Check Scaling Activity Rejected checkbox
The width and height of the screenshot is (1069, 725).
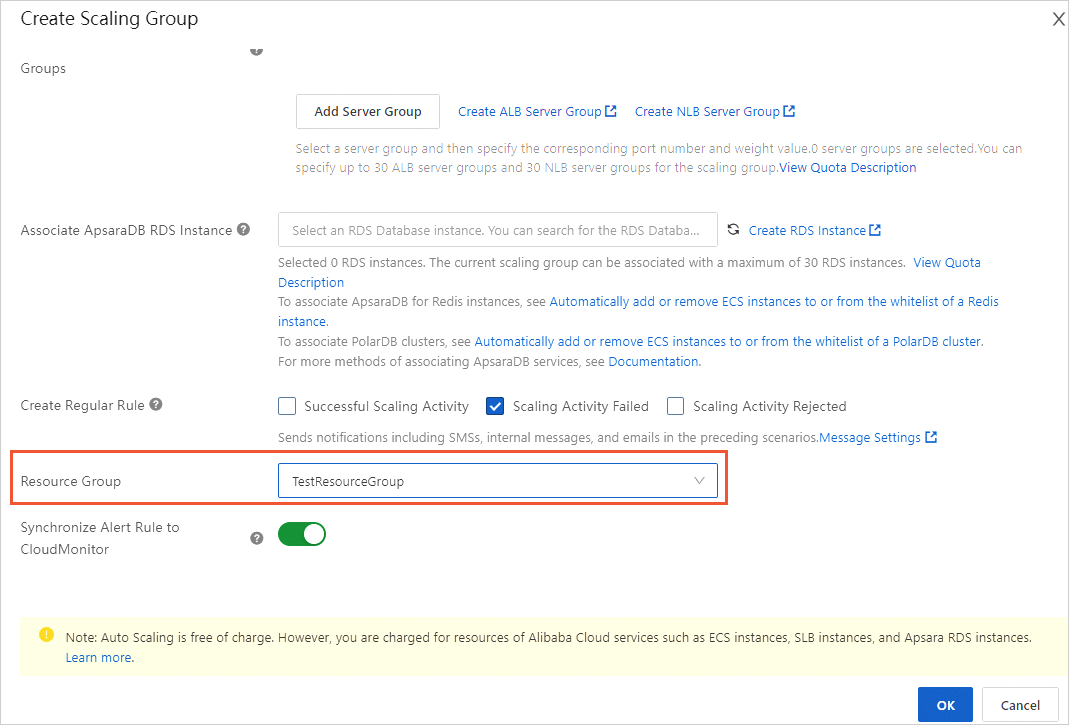(675, 406)
